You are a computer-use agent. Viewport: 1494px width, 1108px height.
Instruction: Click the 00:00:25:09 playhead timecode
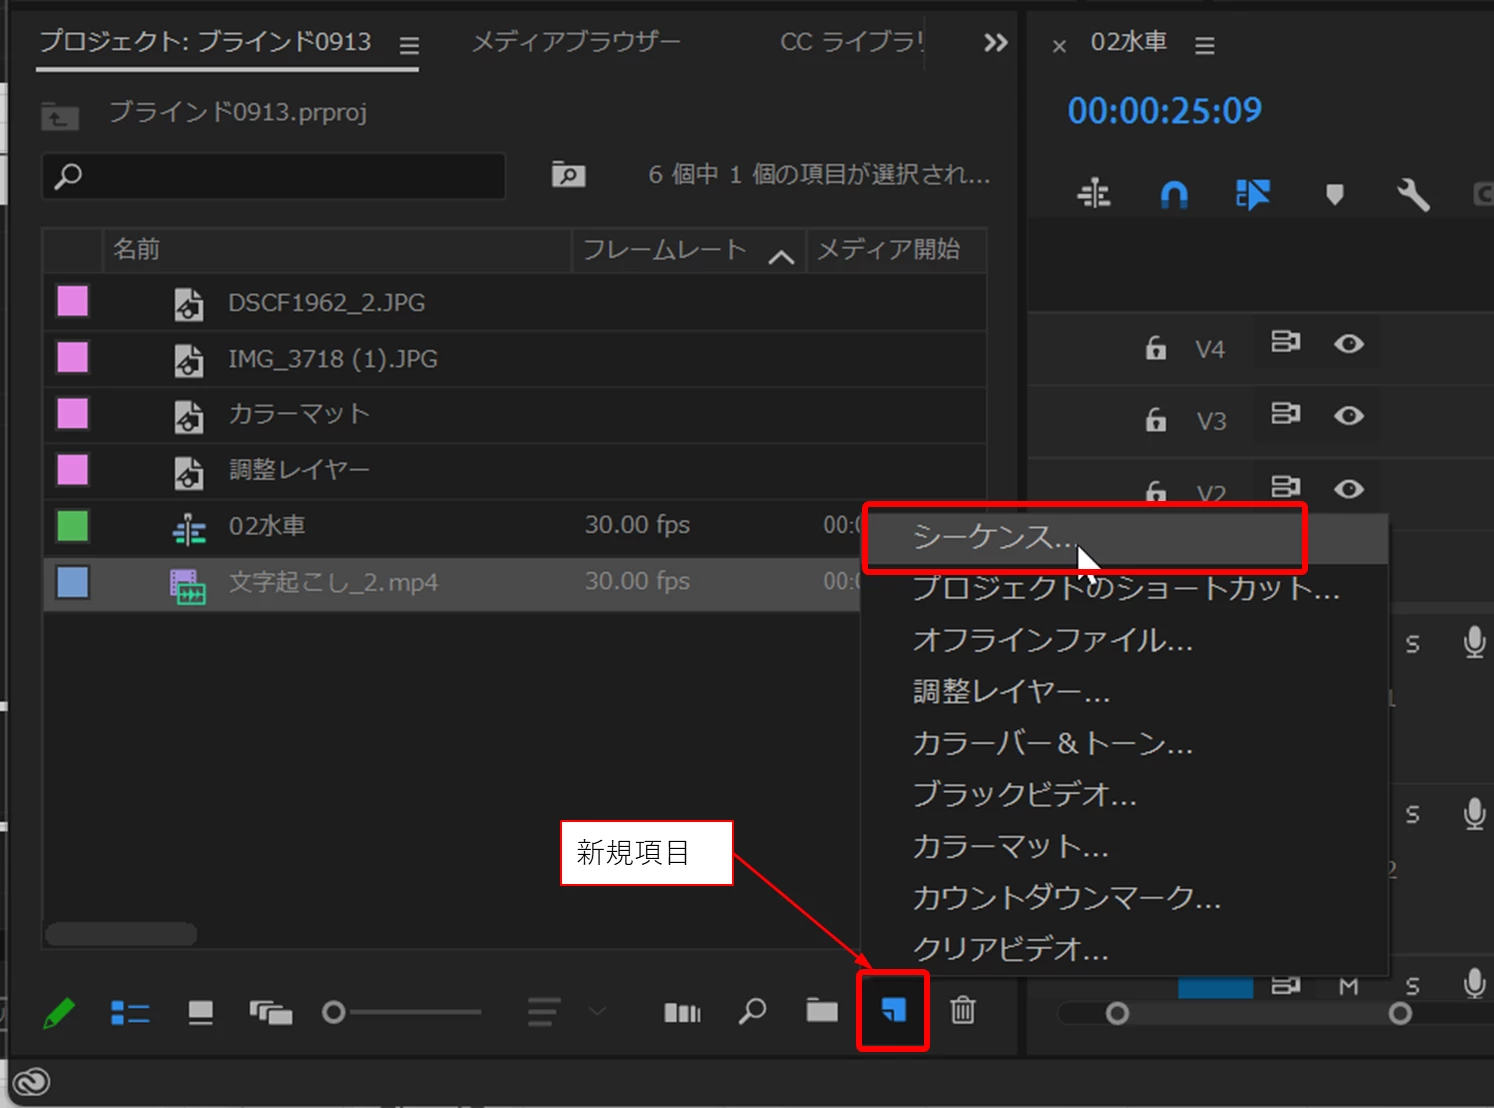tap(1164, 110)
